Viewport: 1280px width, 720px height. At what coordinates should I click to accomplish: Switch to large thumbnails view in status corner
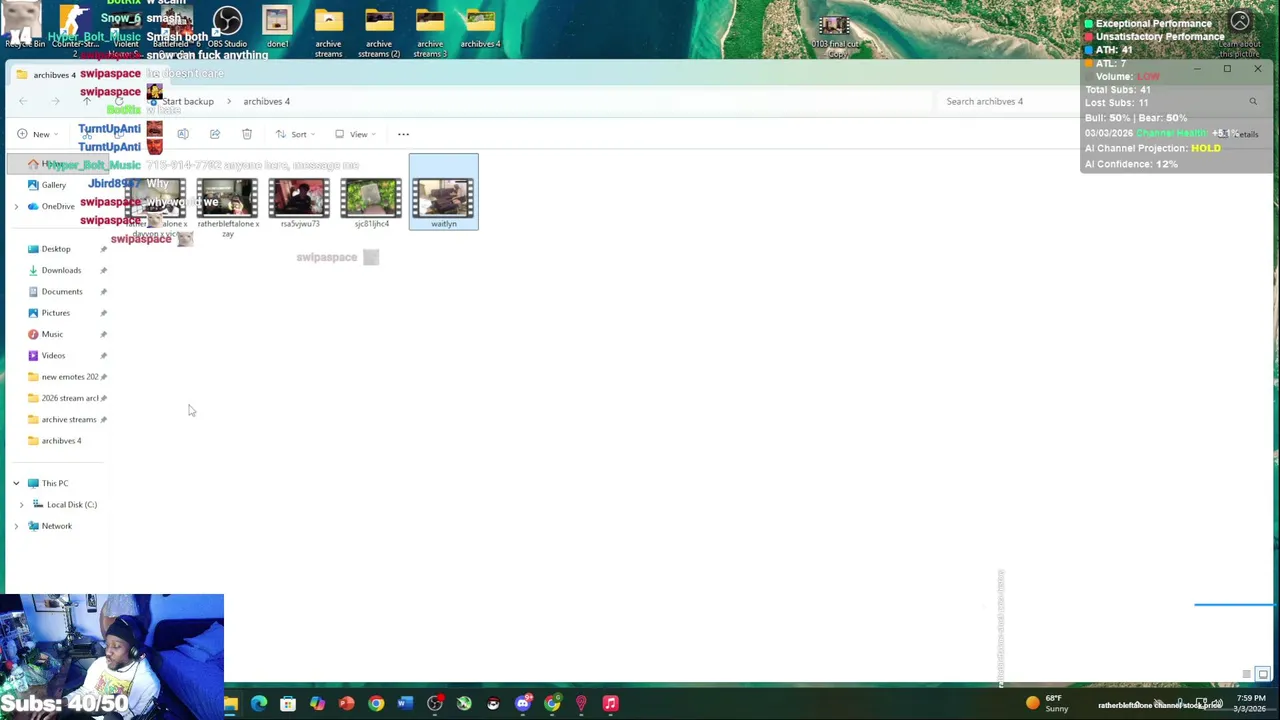tap(1263, 674)
